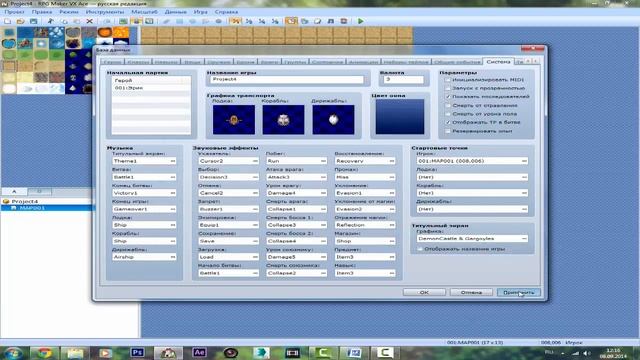640x360 pixels.
Task: Open the Resource Manager toolbar icon
Action: pos(304,21)
